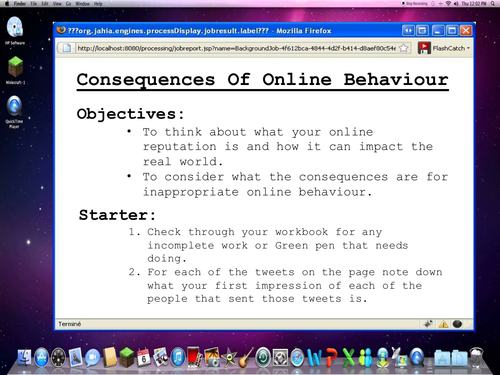Expand the FlashCatch dropdown arrow
500x375 pixels.
468,48
